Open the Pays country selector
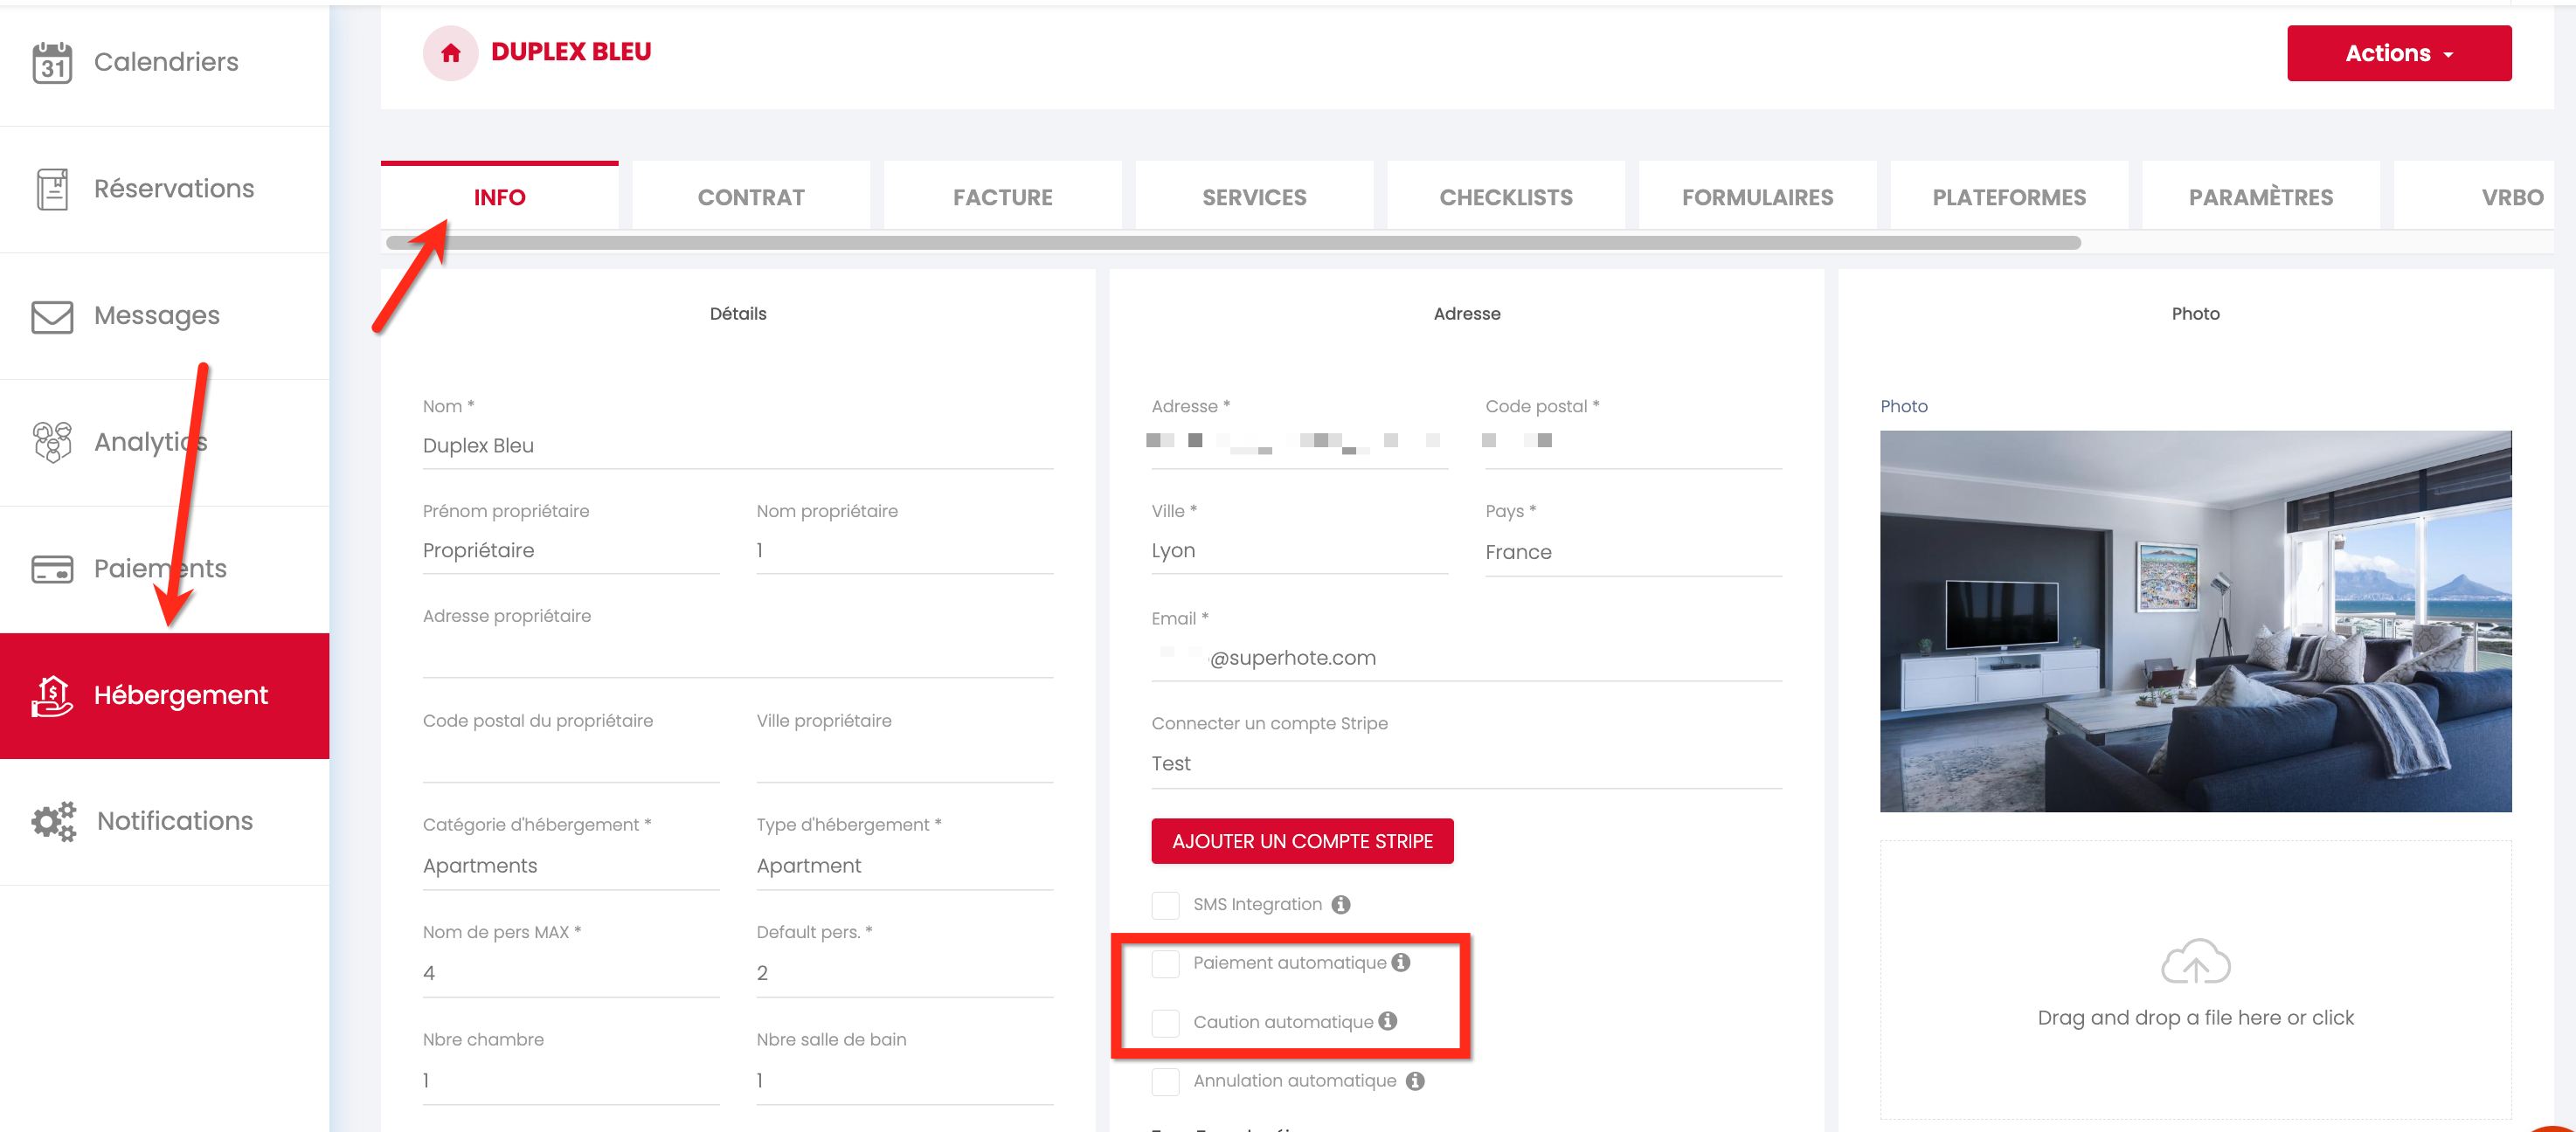Viewport: 2576px width, 1132px height. click(1632, 552)
